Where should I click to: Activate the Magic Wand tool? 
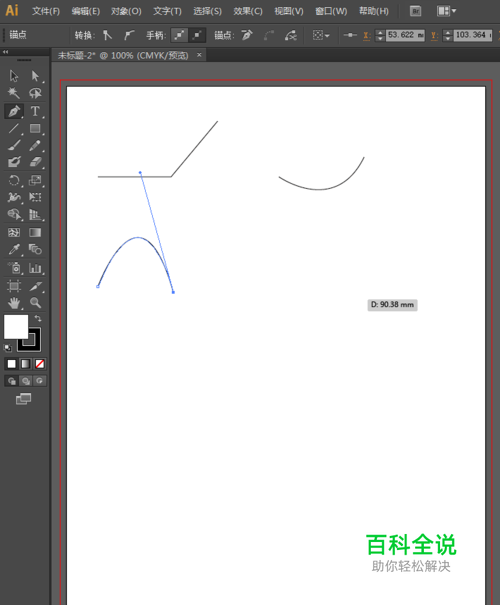pyautogui.click(x=14, y=93)
